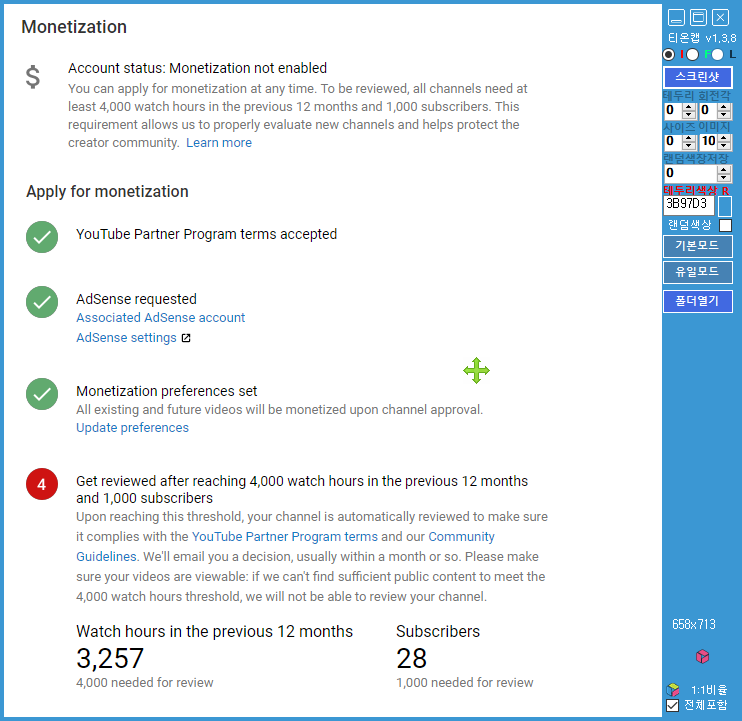The height and width of the screenshot is (721, 742).
Task: Click the 유일모드 mode button
Action: [x=698, y=273]
